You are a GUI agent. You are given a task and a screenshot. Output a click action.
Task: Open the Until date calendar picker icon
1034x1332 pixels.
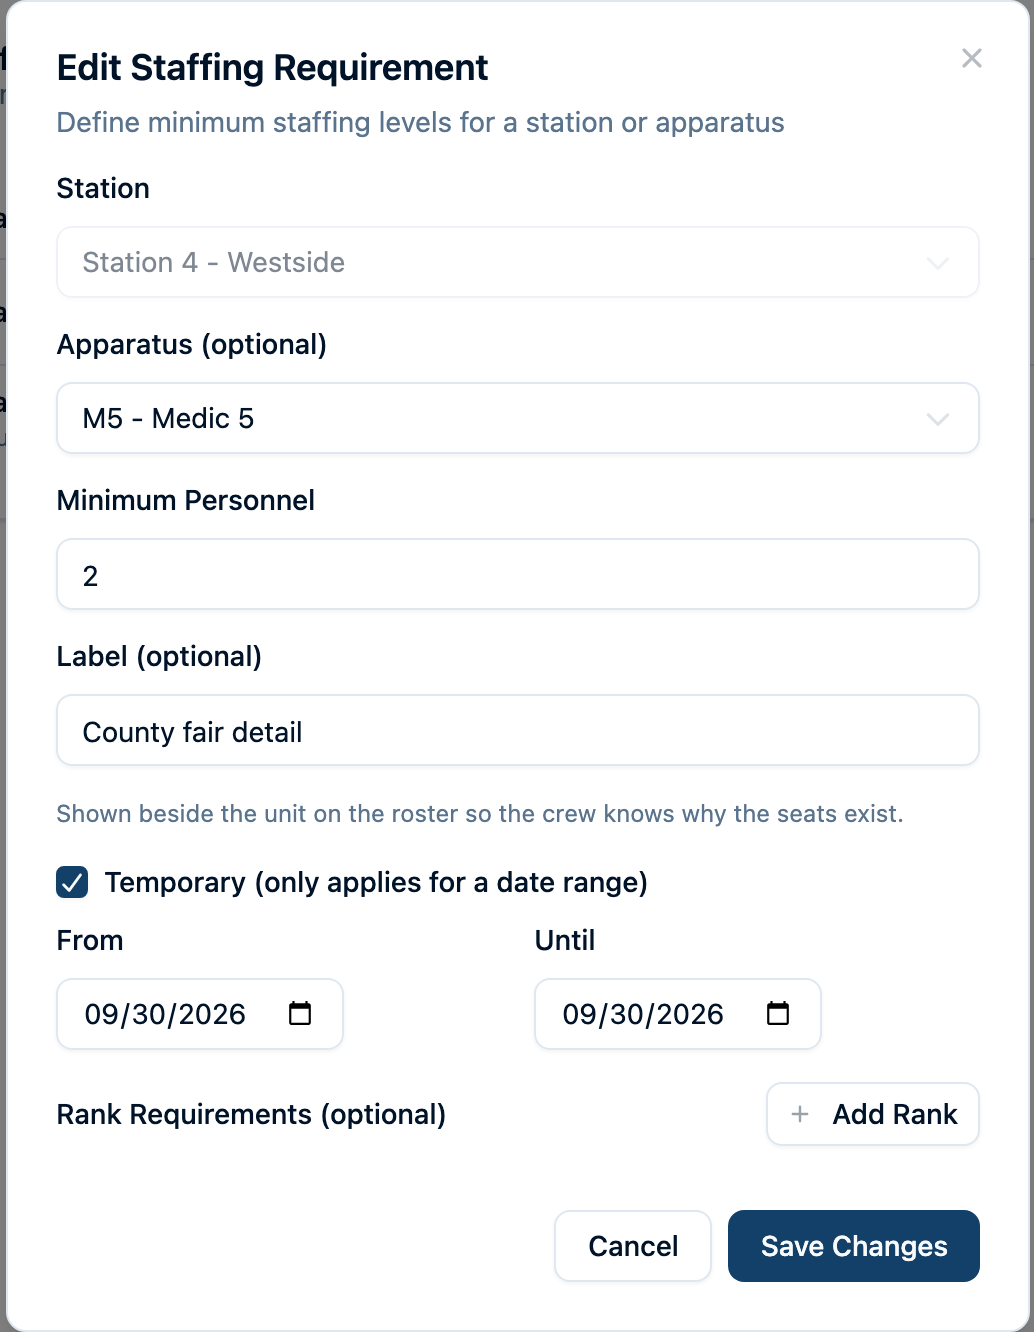pos(778,1014)
